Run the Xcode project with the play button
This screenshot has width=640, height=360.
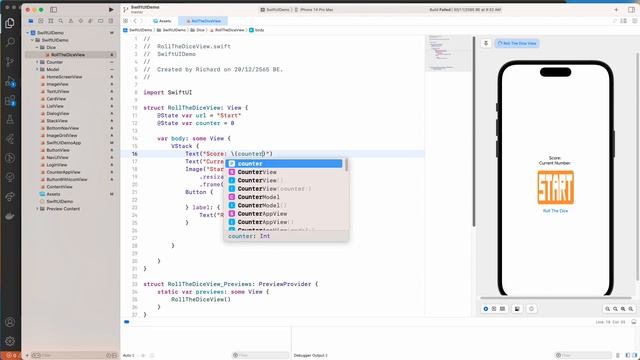click(111, 9)
